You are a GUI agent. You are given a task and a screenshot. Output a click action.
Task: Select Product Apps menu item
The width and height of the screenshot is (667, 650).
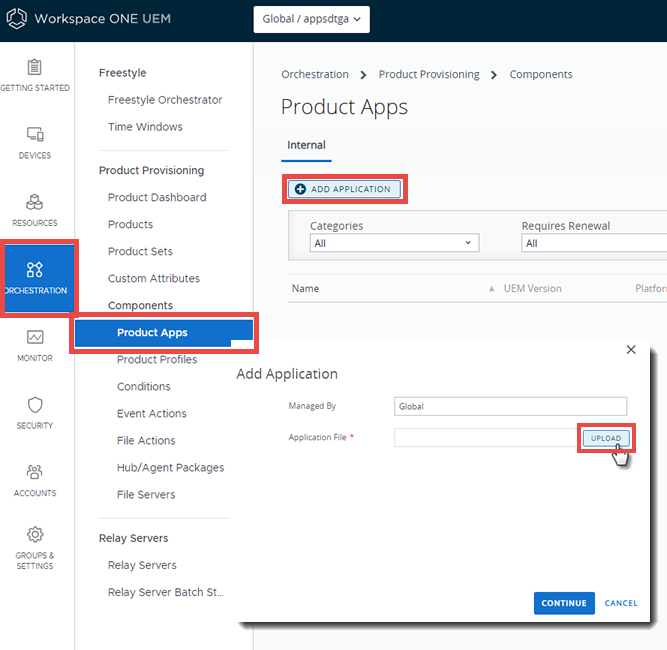point(164,333)
